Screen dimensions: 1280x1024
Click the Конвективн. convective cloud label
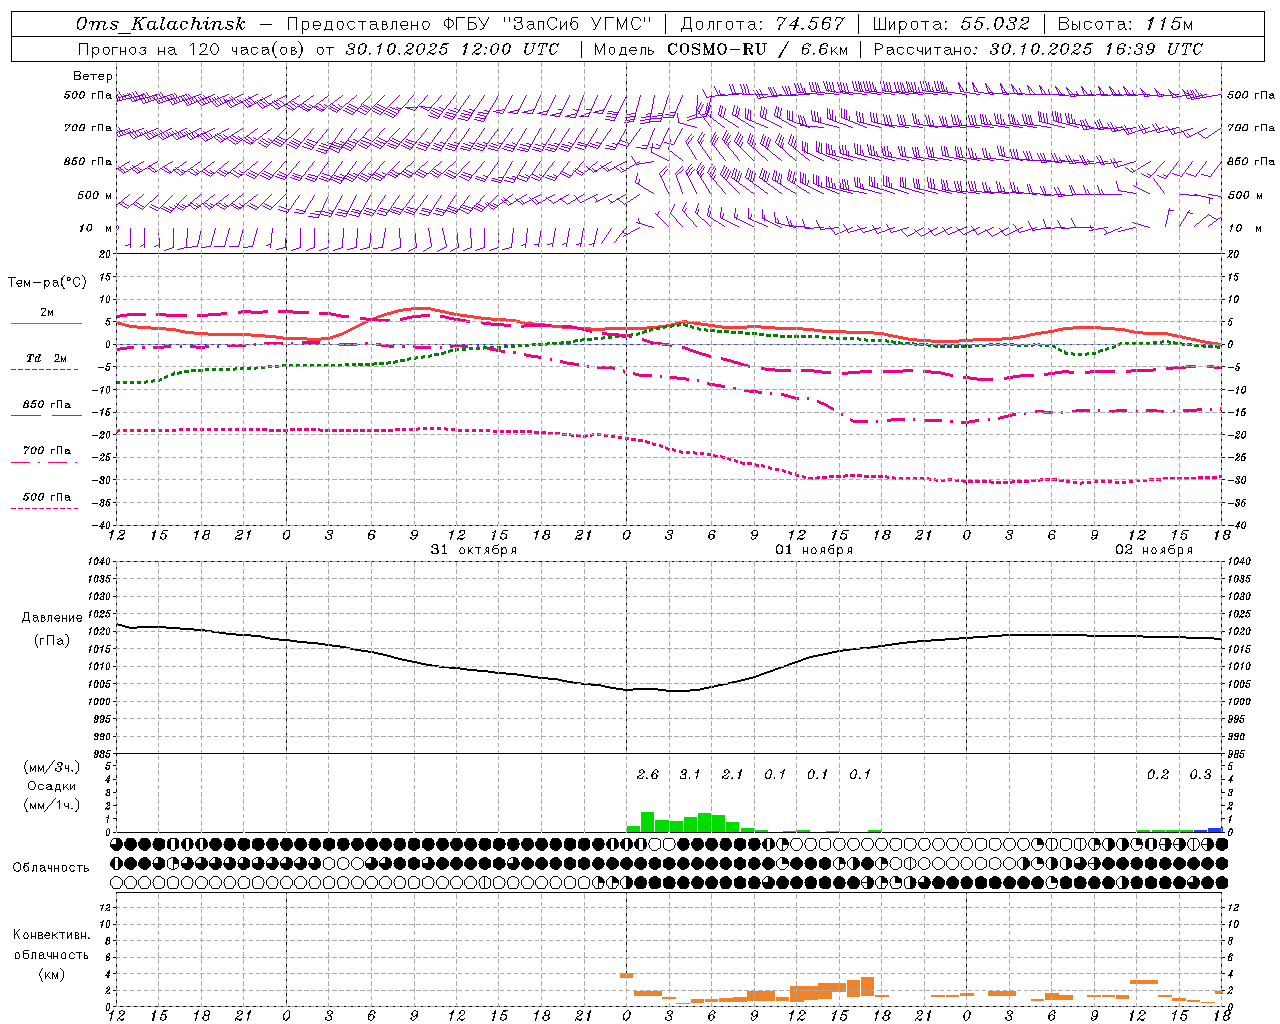point(51,935)
